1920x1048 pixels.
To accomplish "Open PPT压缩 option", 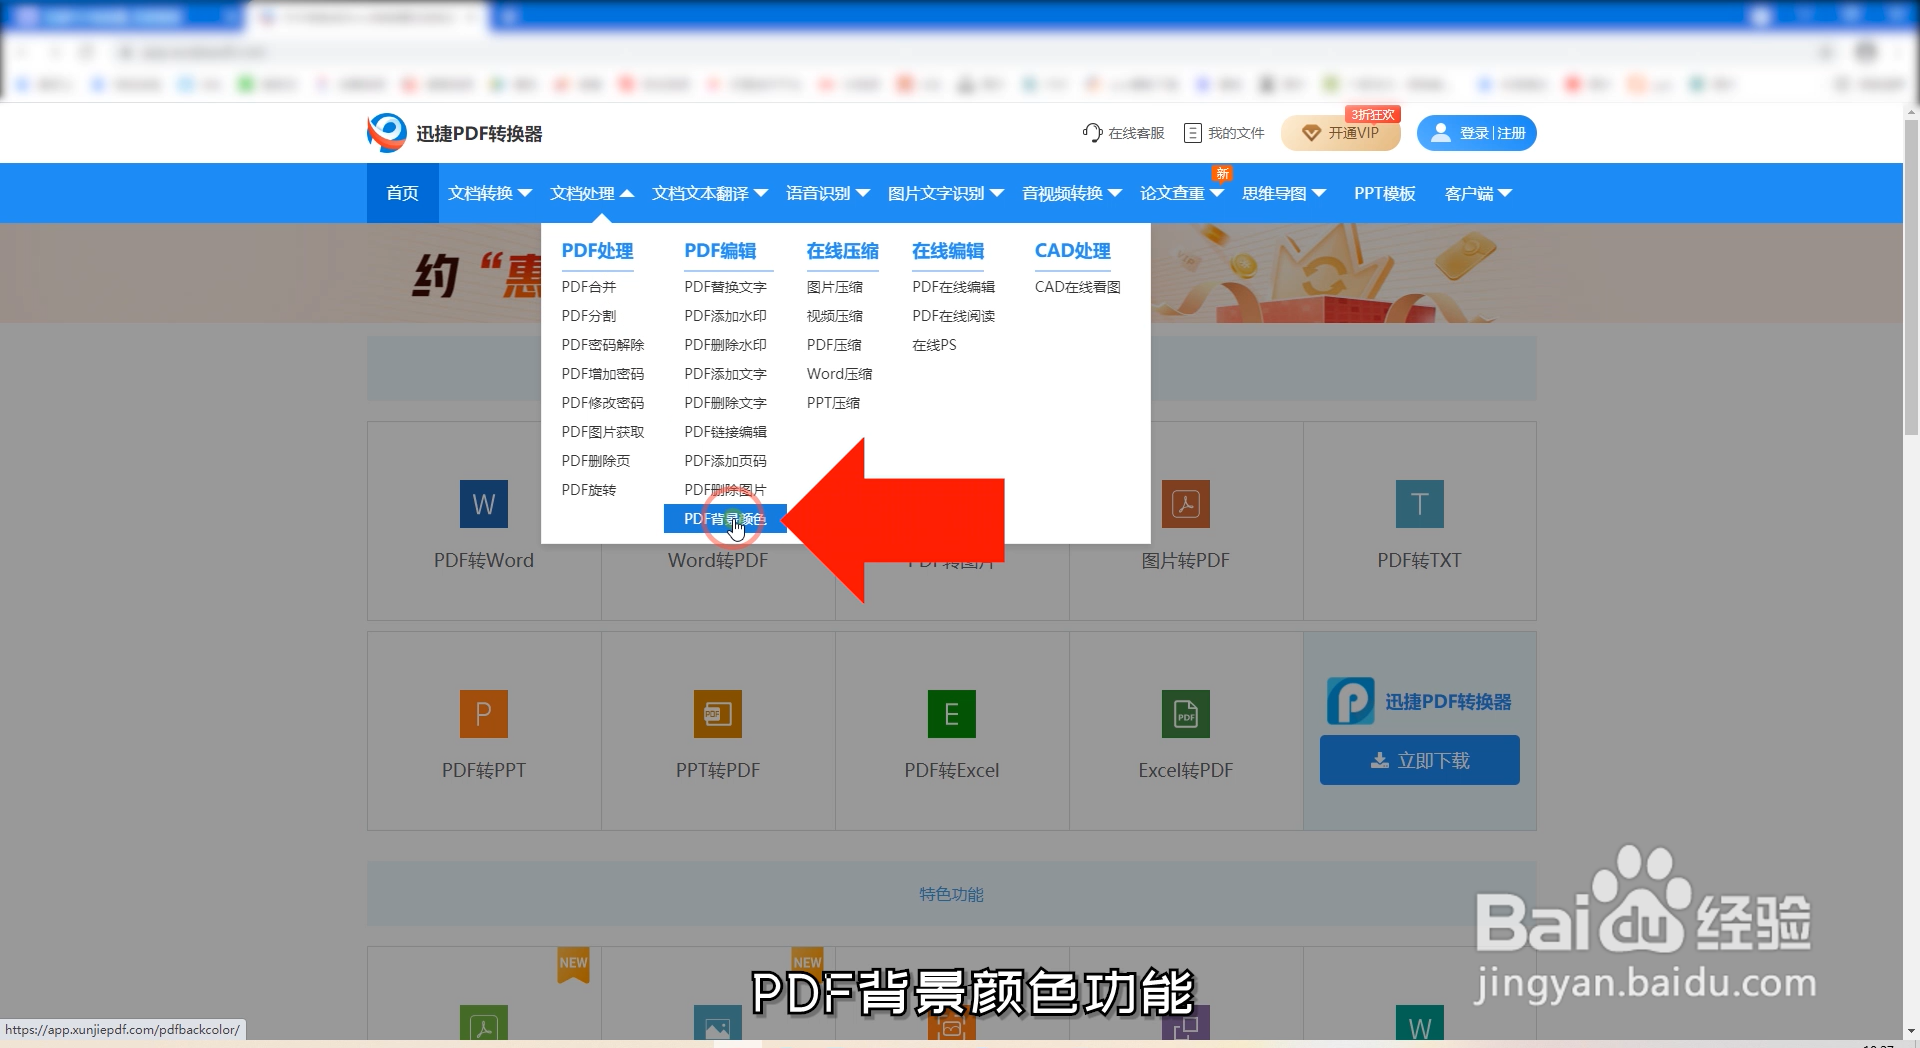I will point(834,403).
